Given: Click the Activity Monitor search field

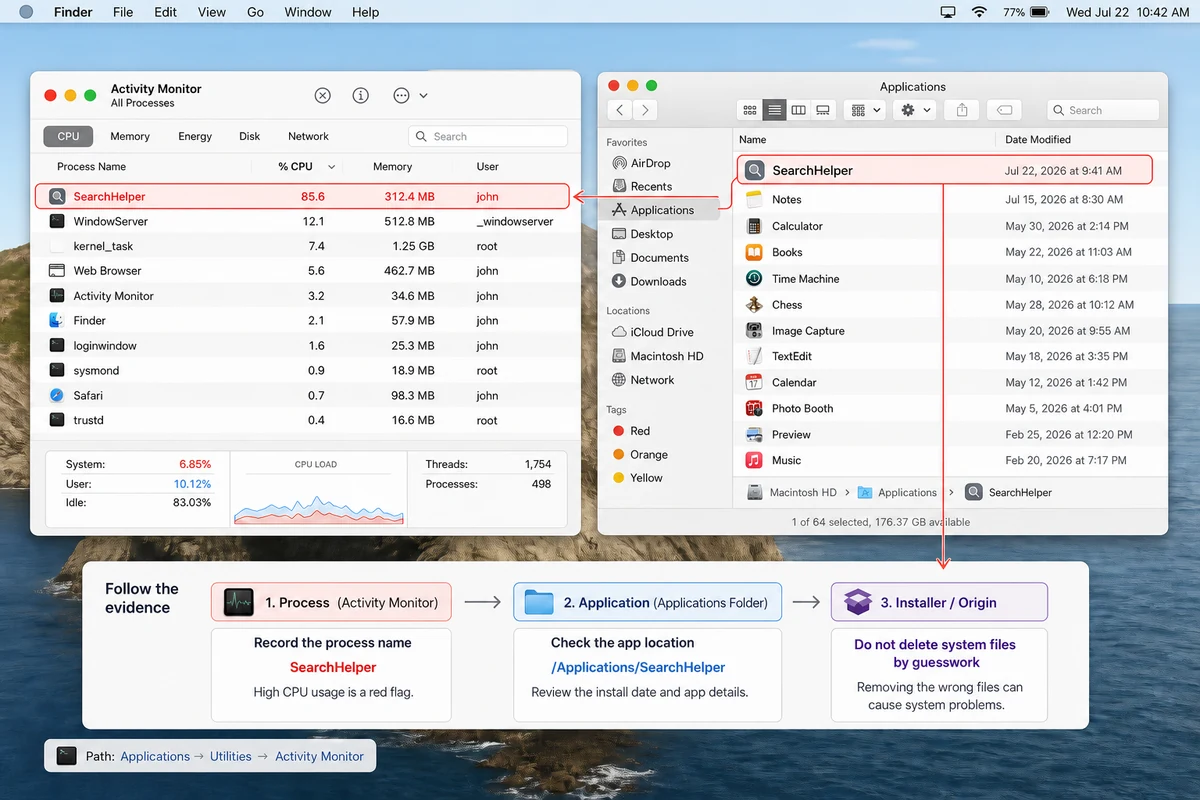Looking at the screenshot, I should [488, 136].
